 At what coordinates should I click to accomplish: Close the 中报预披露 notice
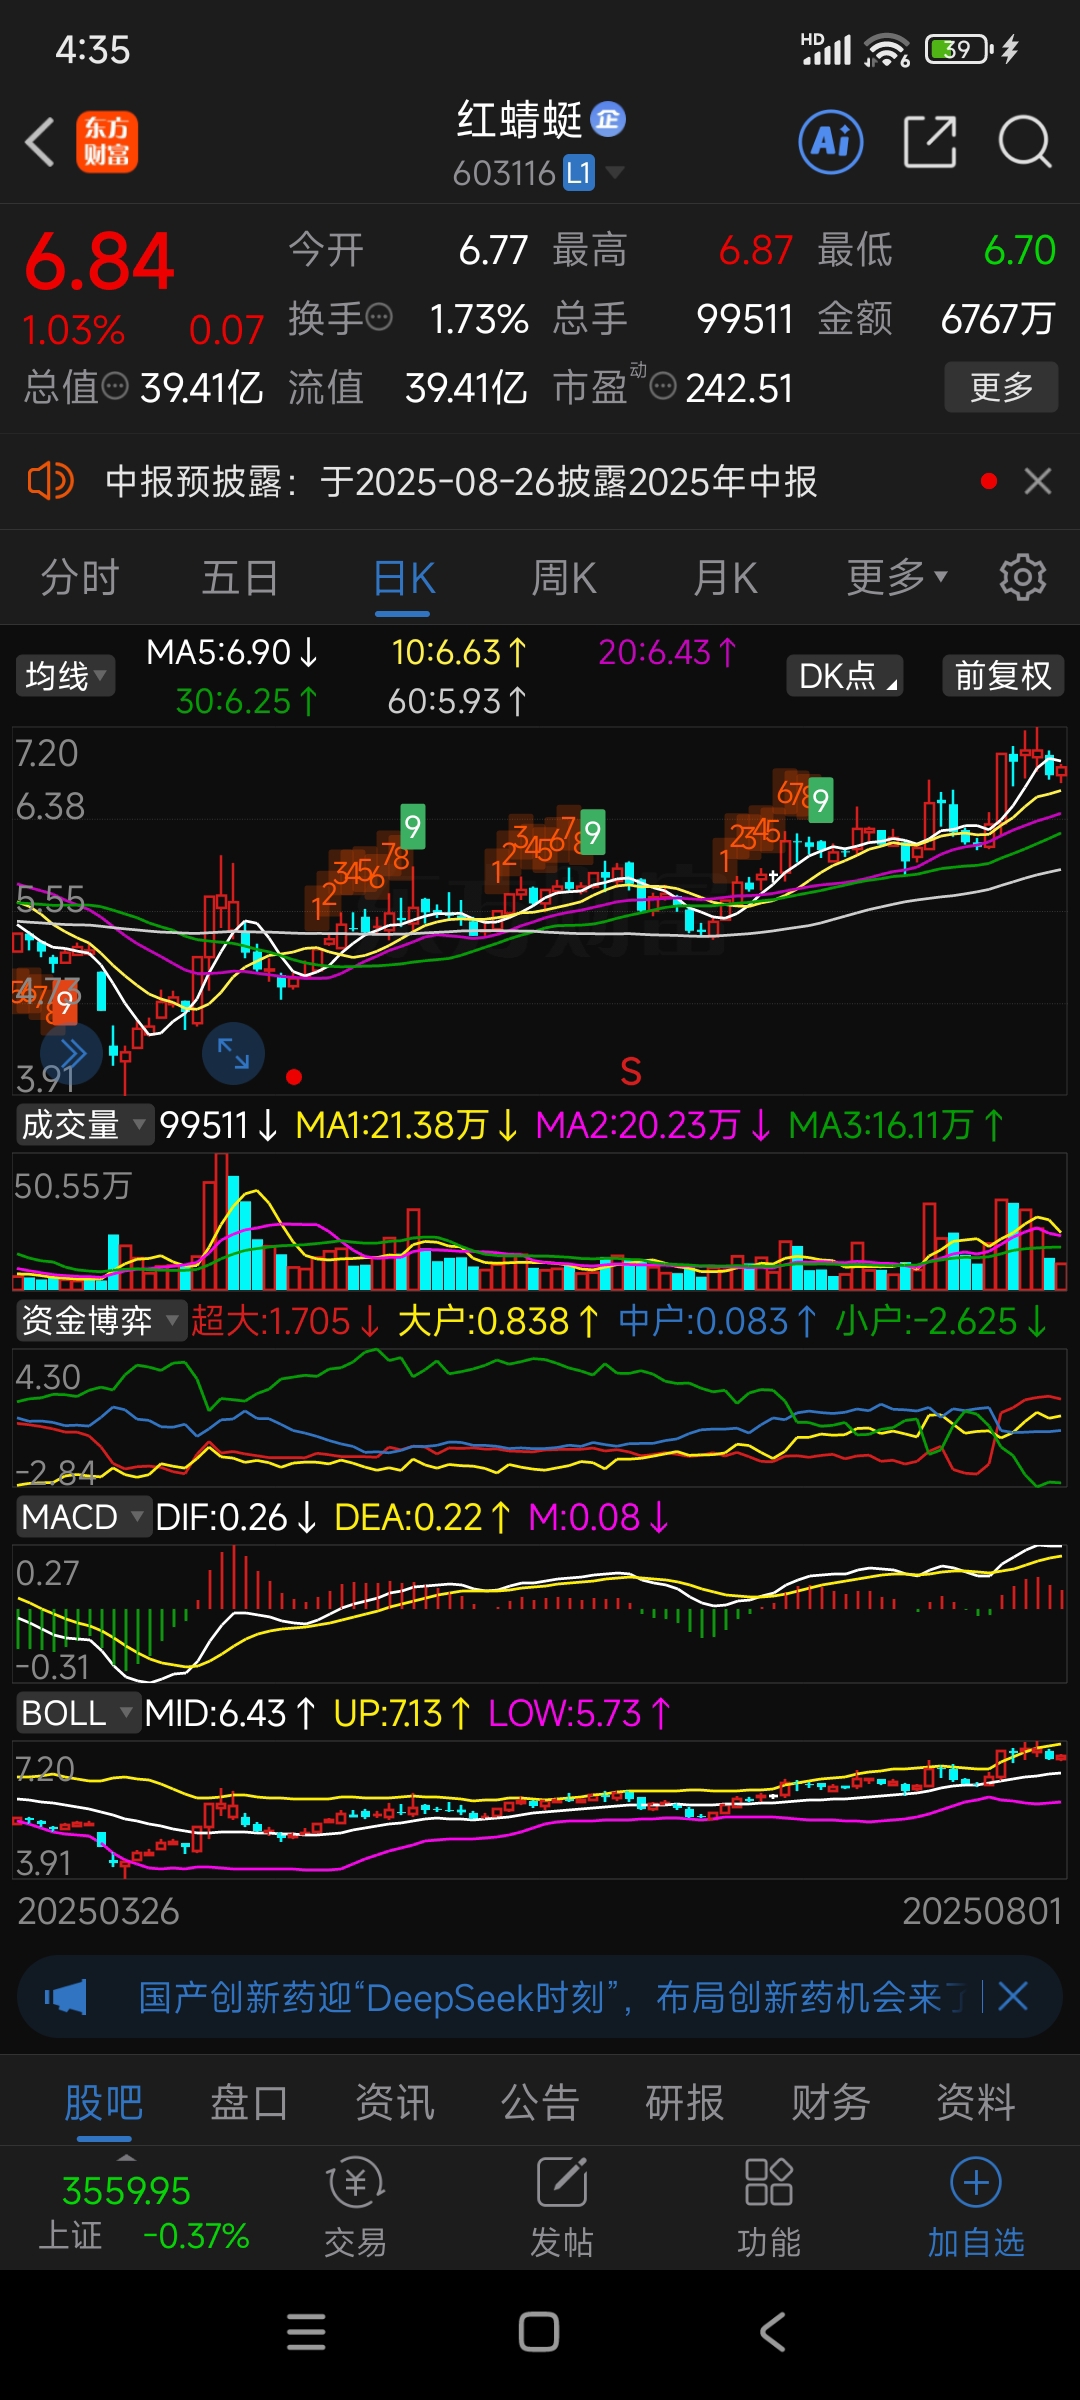(1038, 481)
